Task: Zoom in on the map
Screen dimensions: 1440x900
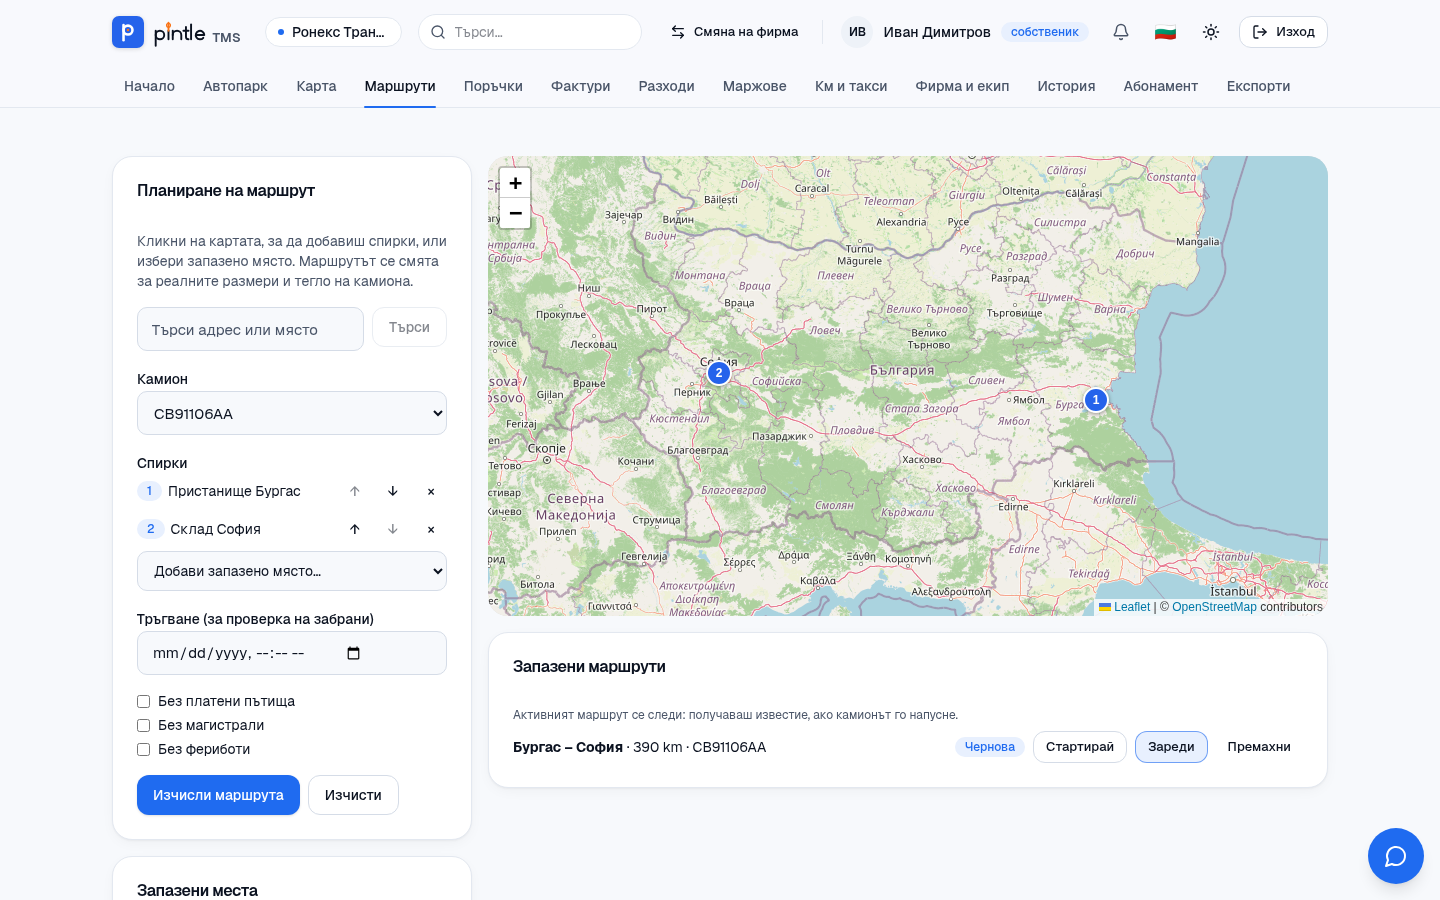Action: [515, 183]
